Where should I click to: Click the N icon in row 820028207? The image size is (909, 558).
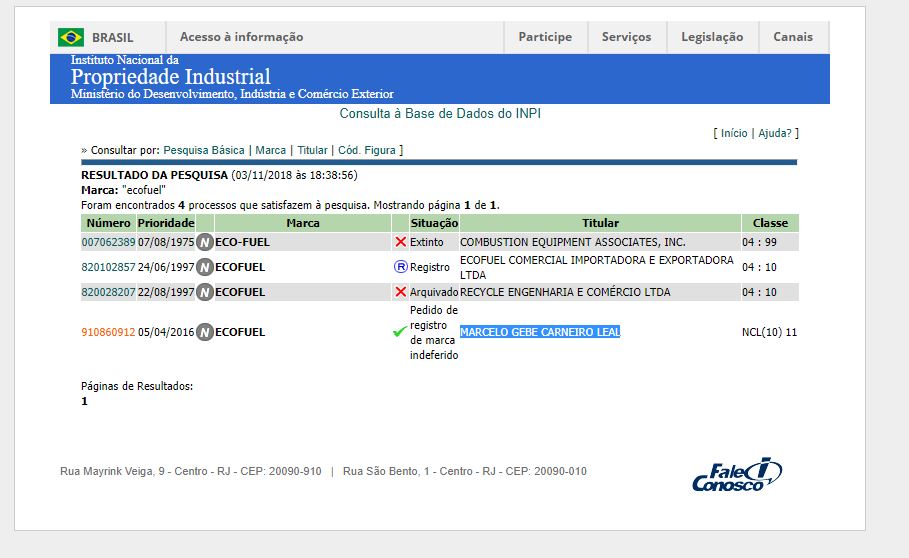pos(205,291)
